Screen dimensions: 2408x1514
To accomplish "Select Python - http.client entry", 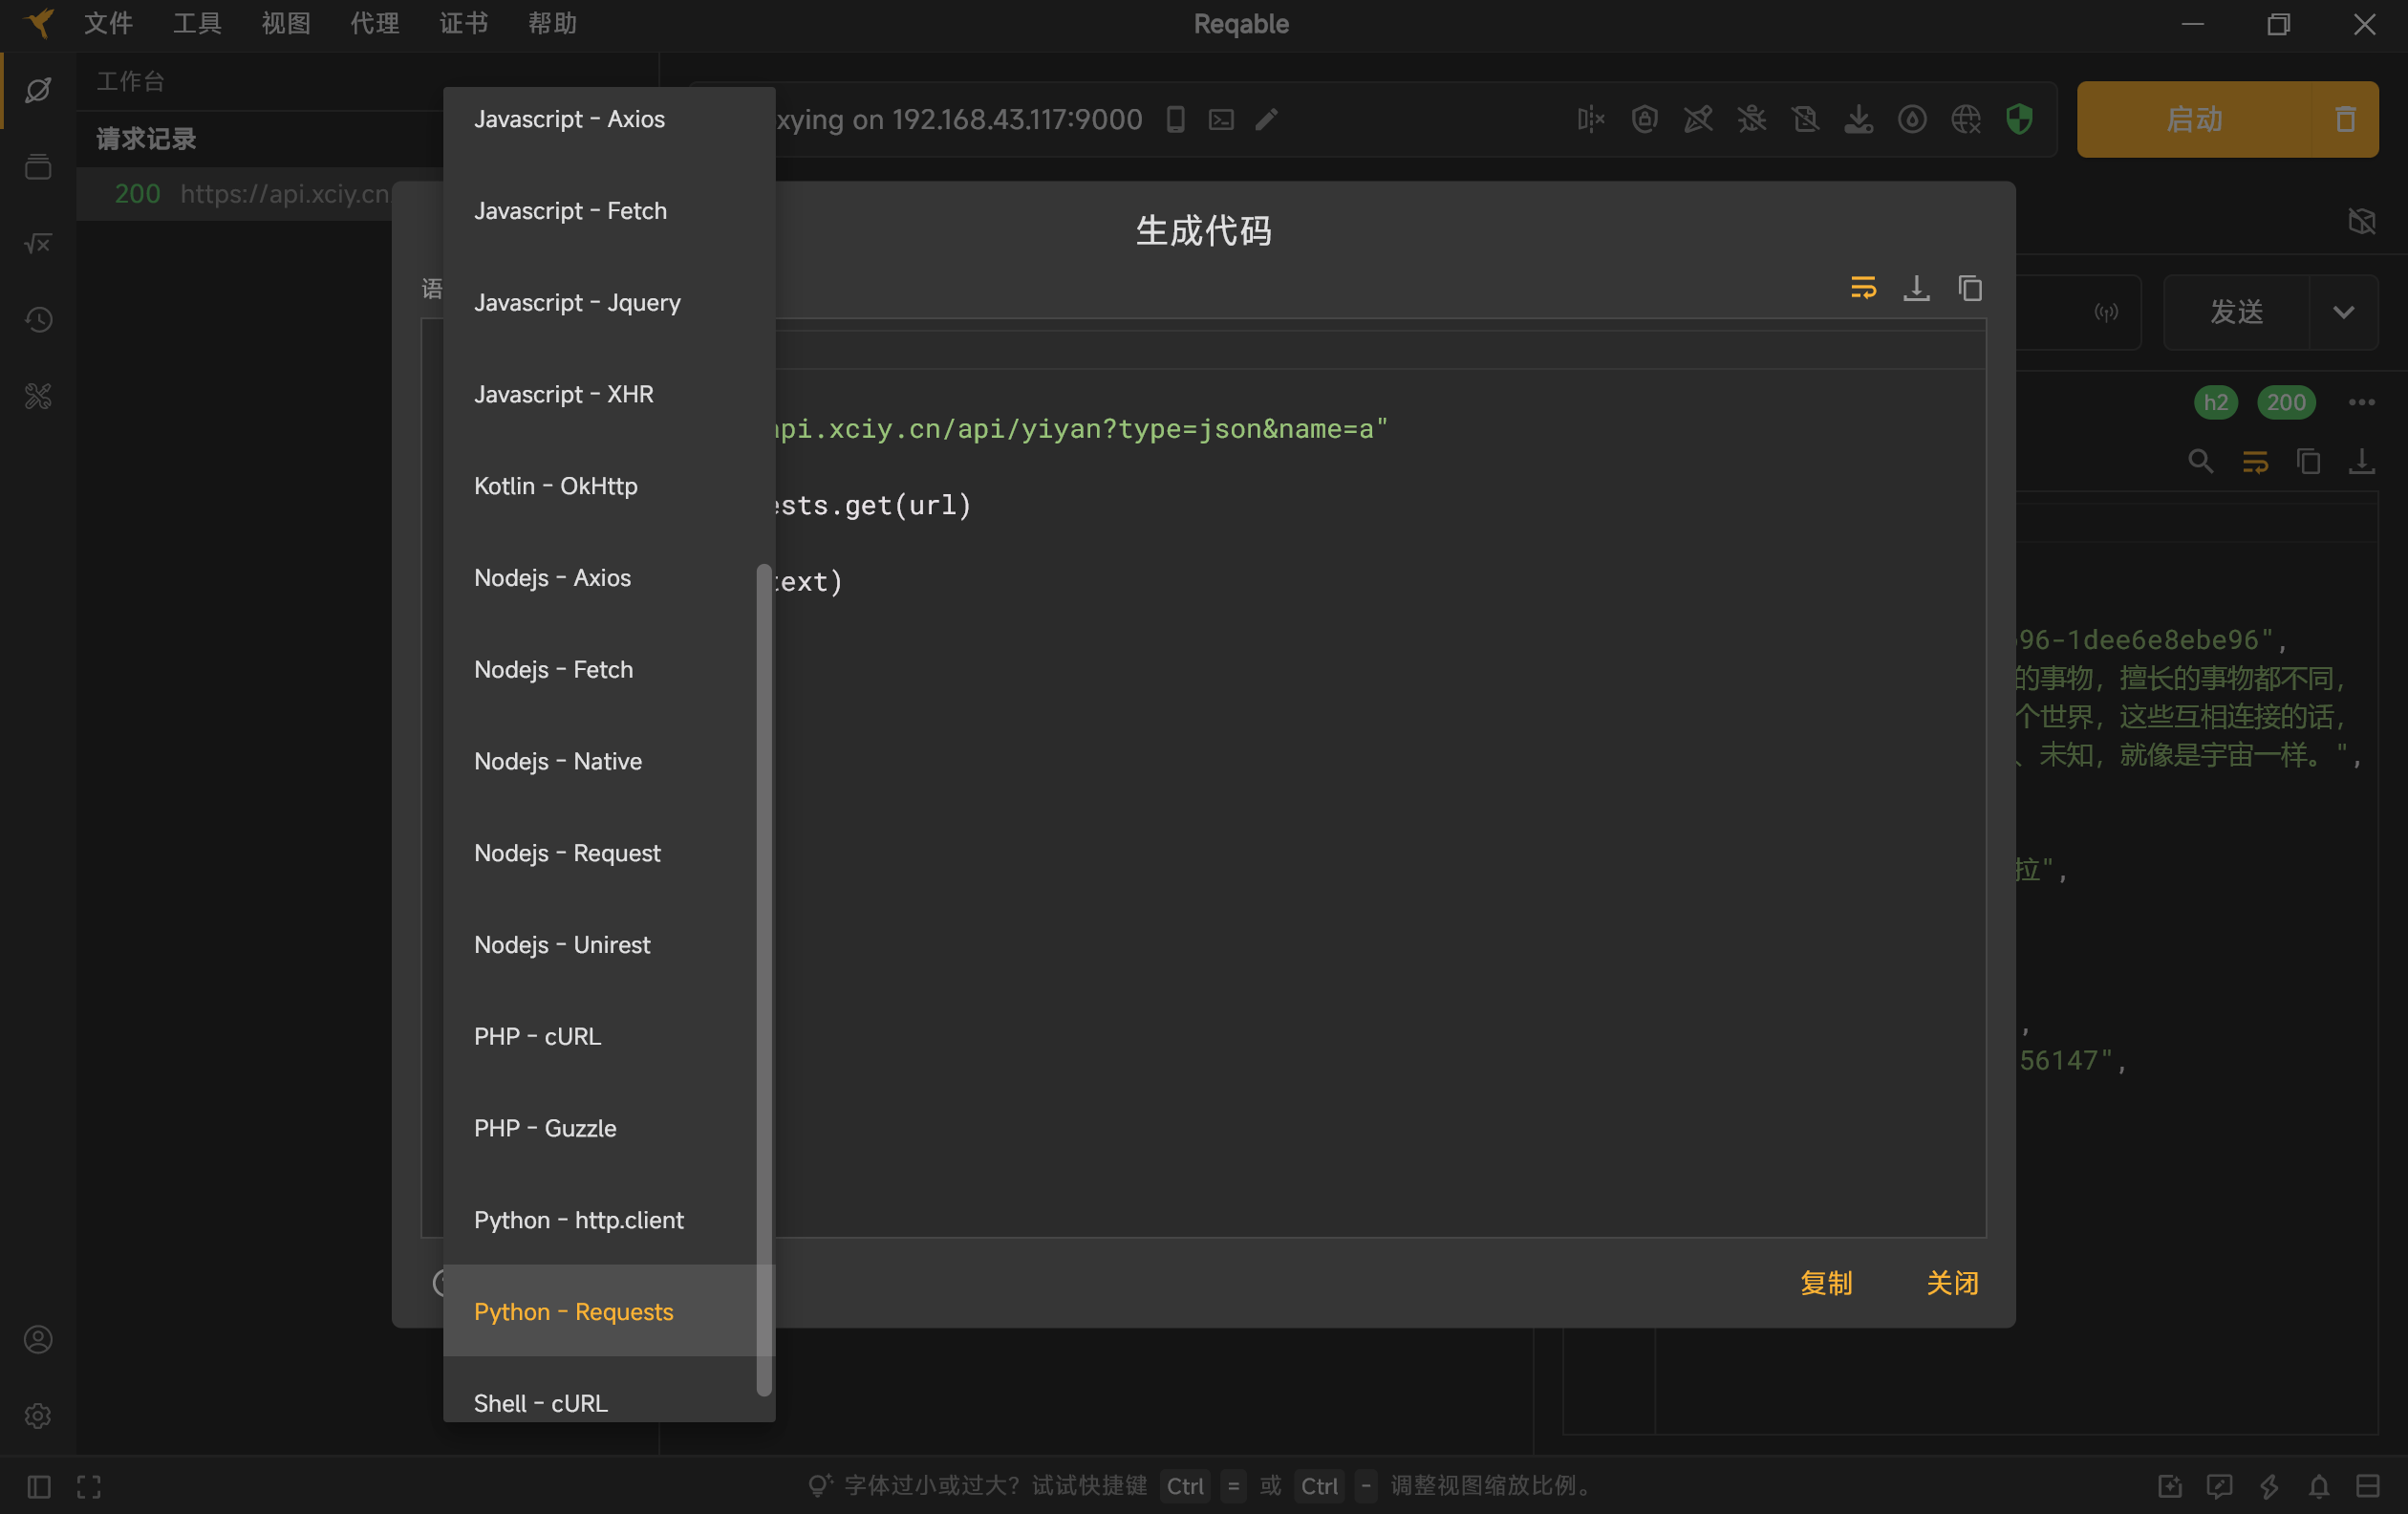I will pos(608,1220).
